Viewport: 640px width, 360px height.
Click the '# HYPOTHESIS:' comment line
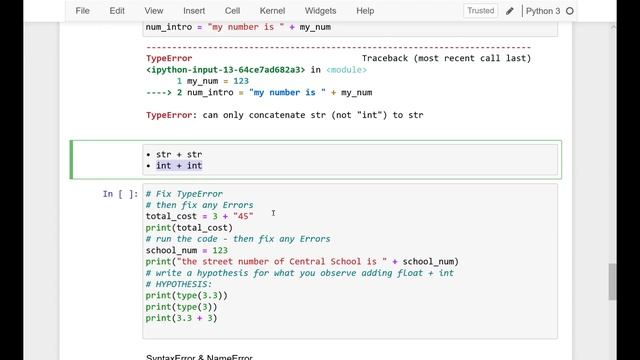coord(179,284)
